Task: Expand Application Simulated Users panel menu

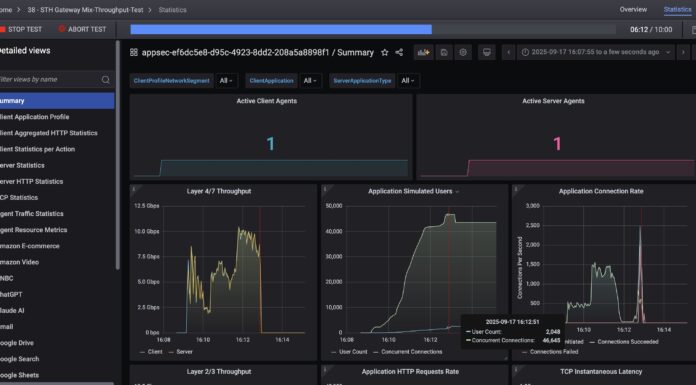Action: point(457,192)
